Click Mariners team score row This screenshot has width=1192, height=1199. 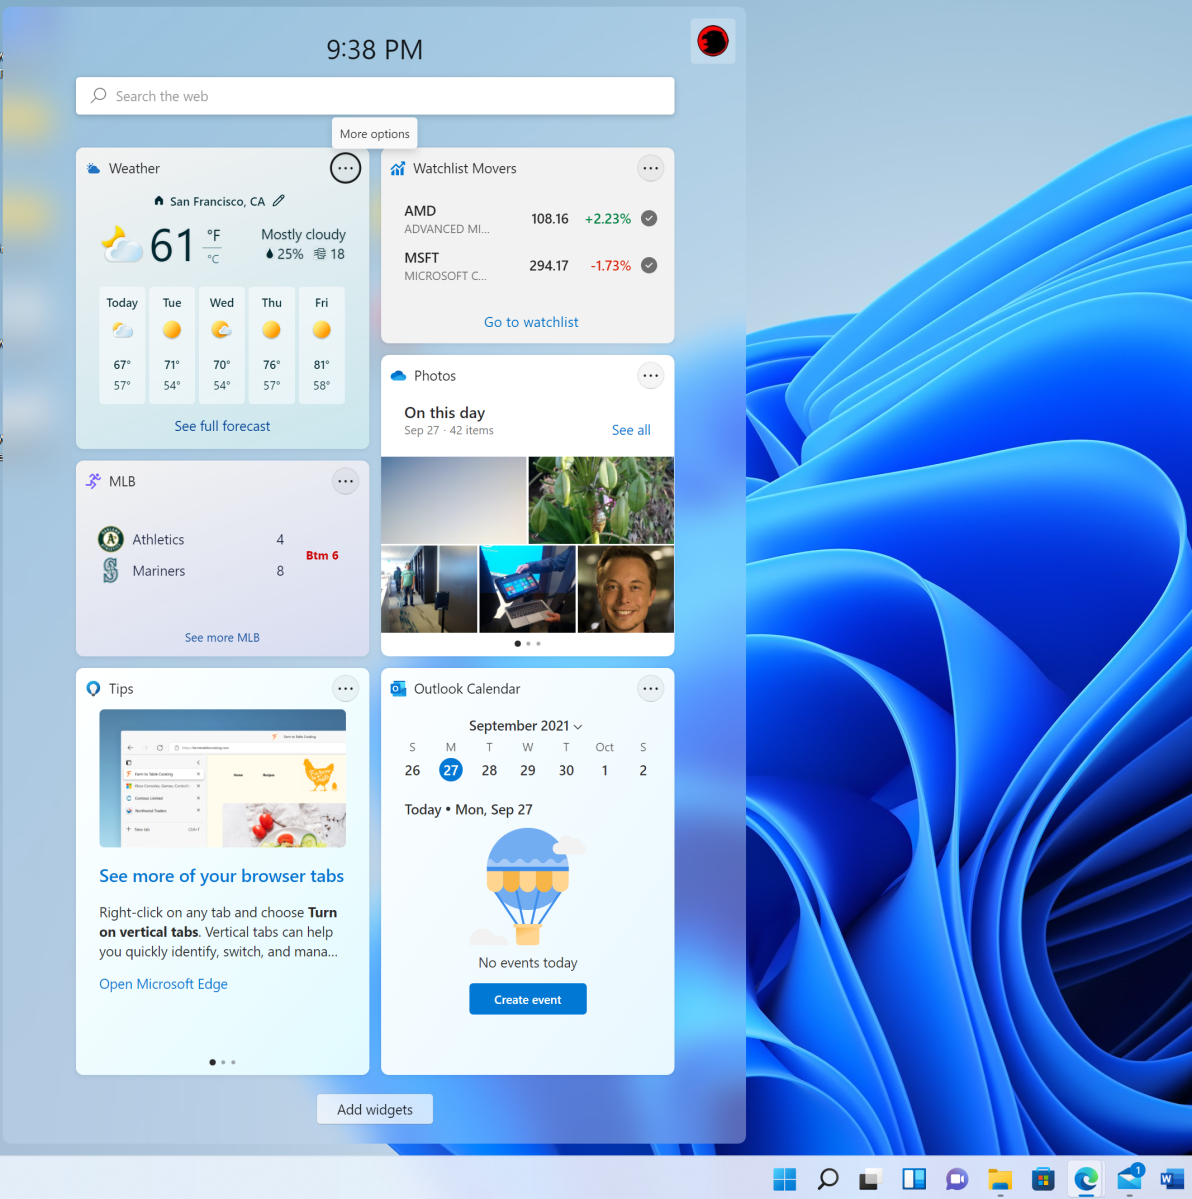coord(191,570)
